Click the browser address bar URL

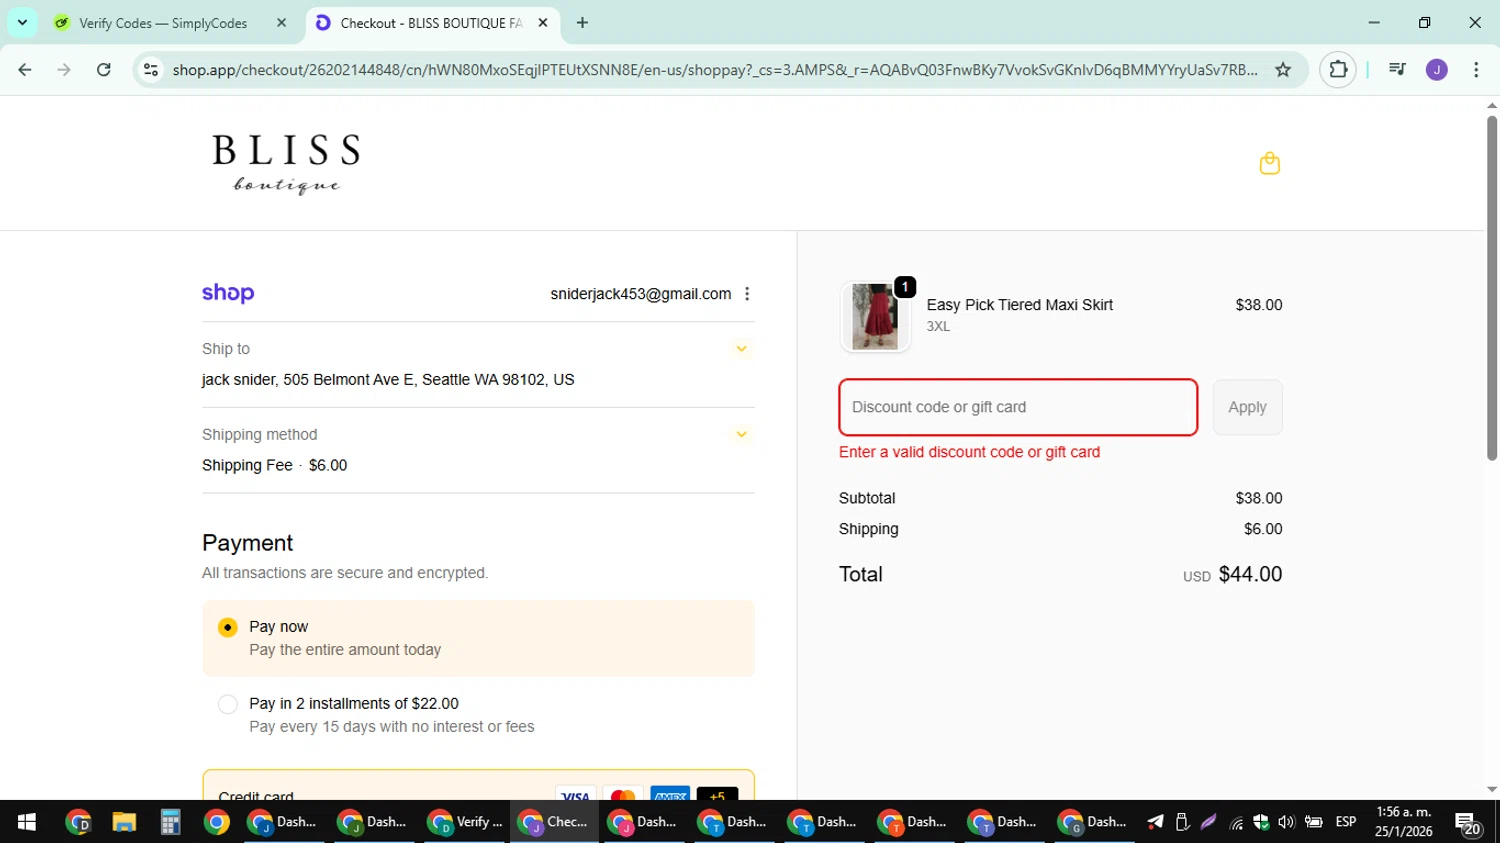[715, 70]
